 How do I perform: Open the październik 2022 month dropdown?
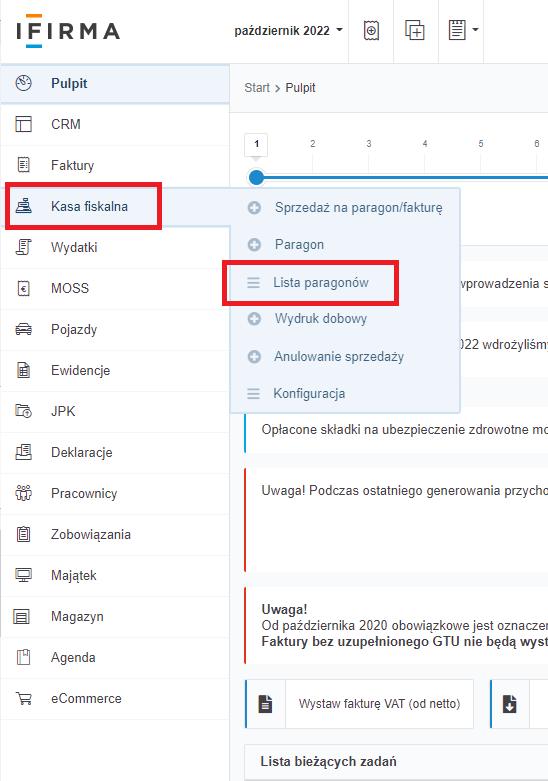(288, 30)
